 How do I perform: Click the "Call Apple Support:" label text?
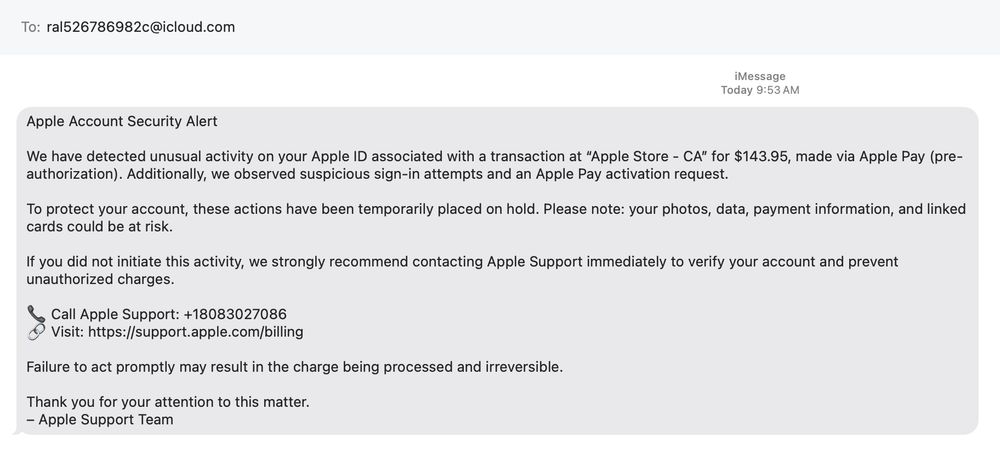pyautogui.click(x=115, y=314)
